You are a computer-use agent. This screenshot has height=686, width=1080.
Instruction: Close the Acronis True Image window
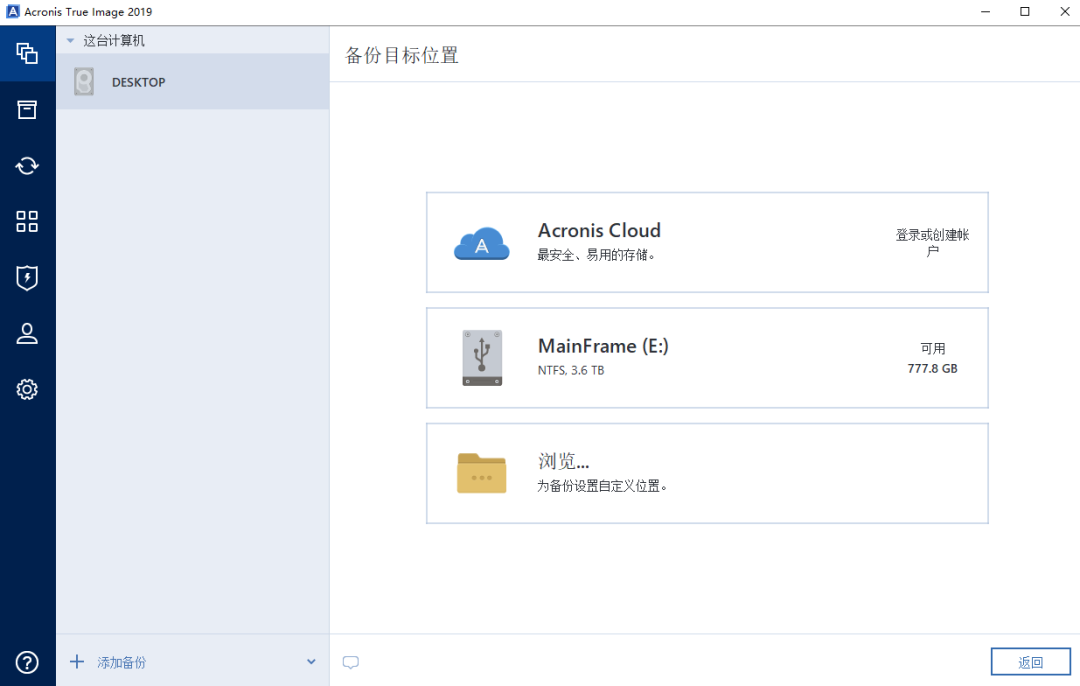coord(1064,12)
